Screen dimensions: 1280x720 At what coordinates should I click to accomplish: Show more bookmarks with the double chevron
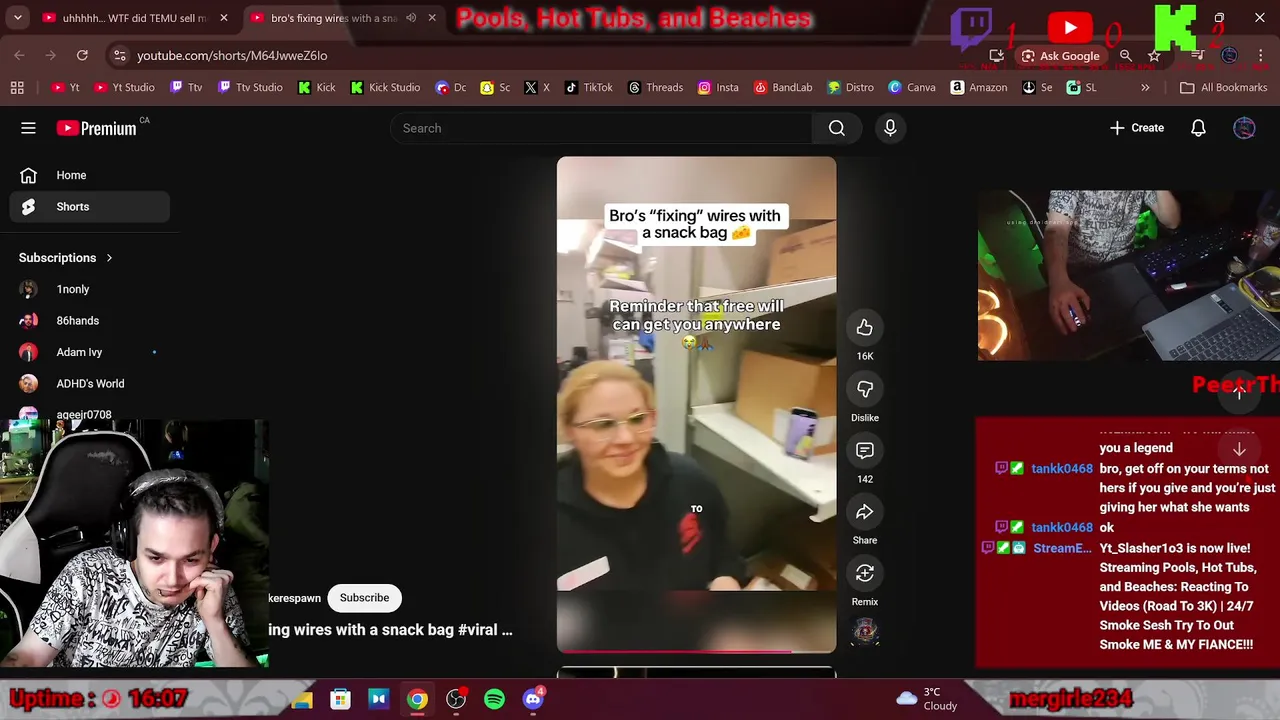pyautogui.click(x=1145, y=88)
